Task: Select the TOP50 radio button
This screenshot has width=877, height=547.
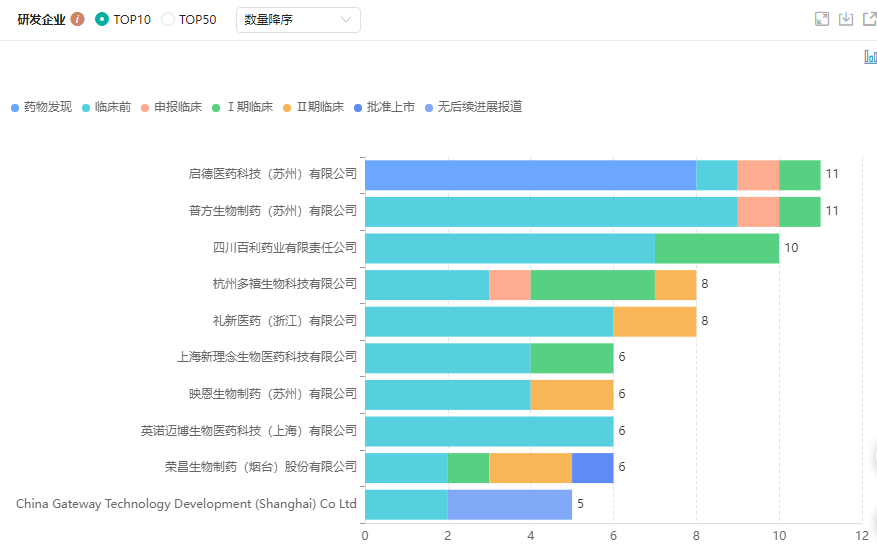Action: click(x=168, y=19)
